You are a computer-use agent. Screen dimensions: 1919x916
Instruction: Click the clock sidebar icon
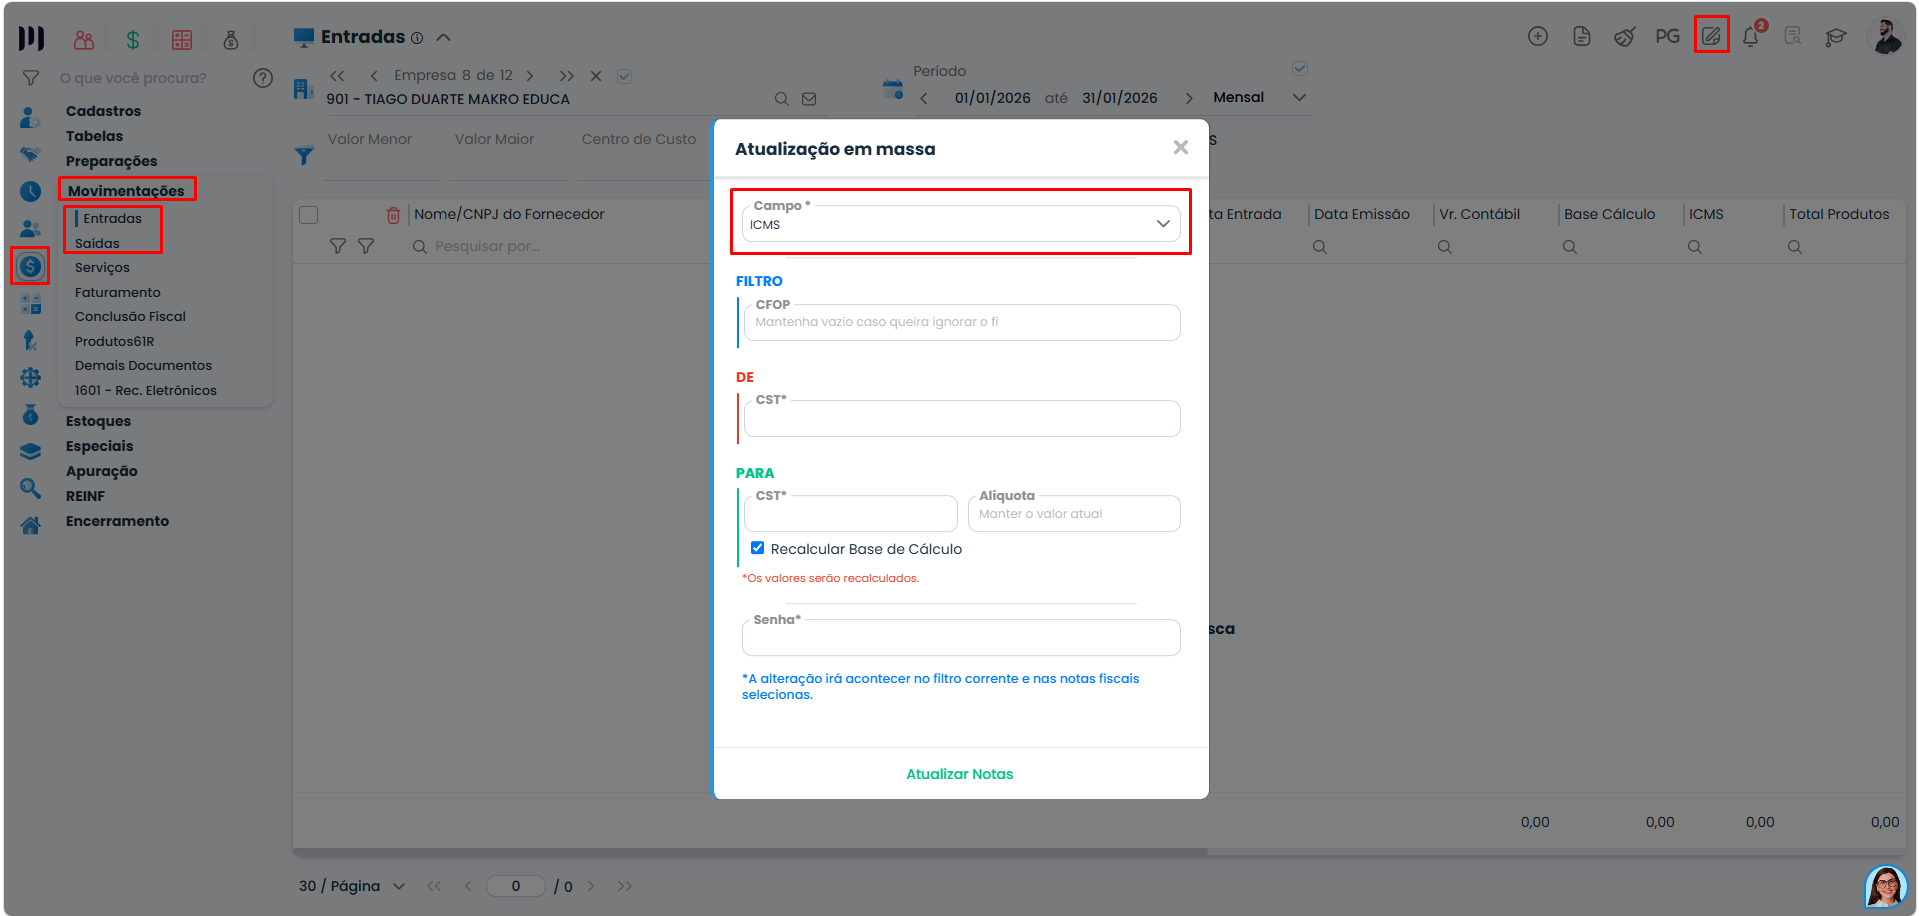tap(30, 192)
